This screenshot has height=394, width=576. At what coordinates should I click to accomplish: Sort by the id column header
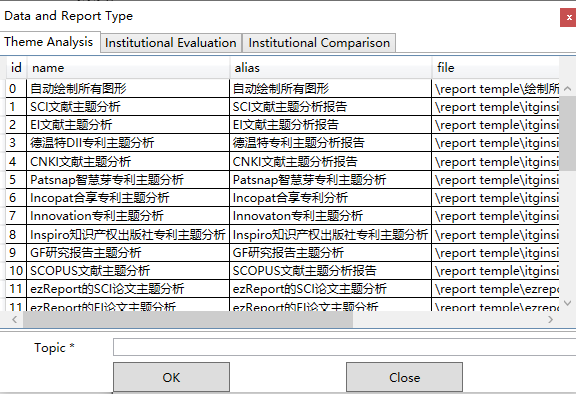click(16, 68)
